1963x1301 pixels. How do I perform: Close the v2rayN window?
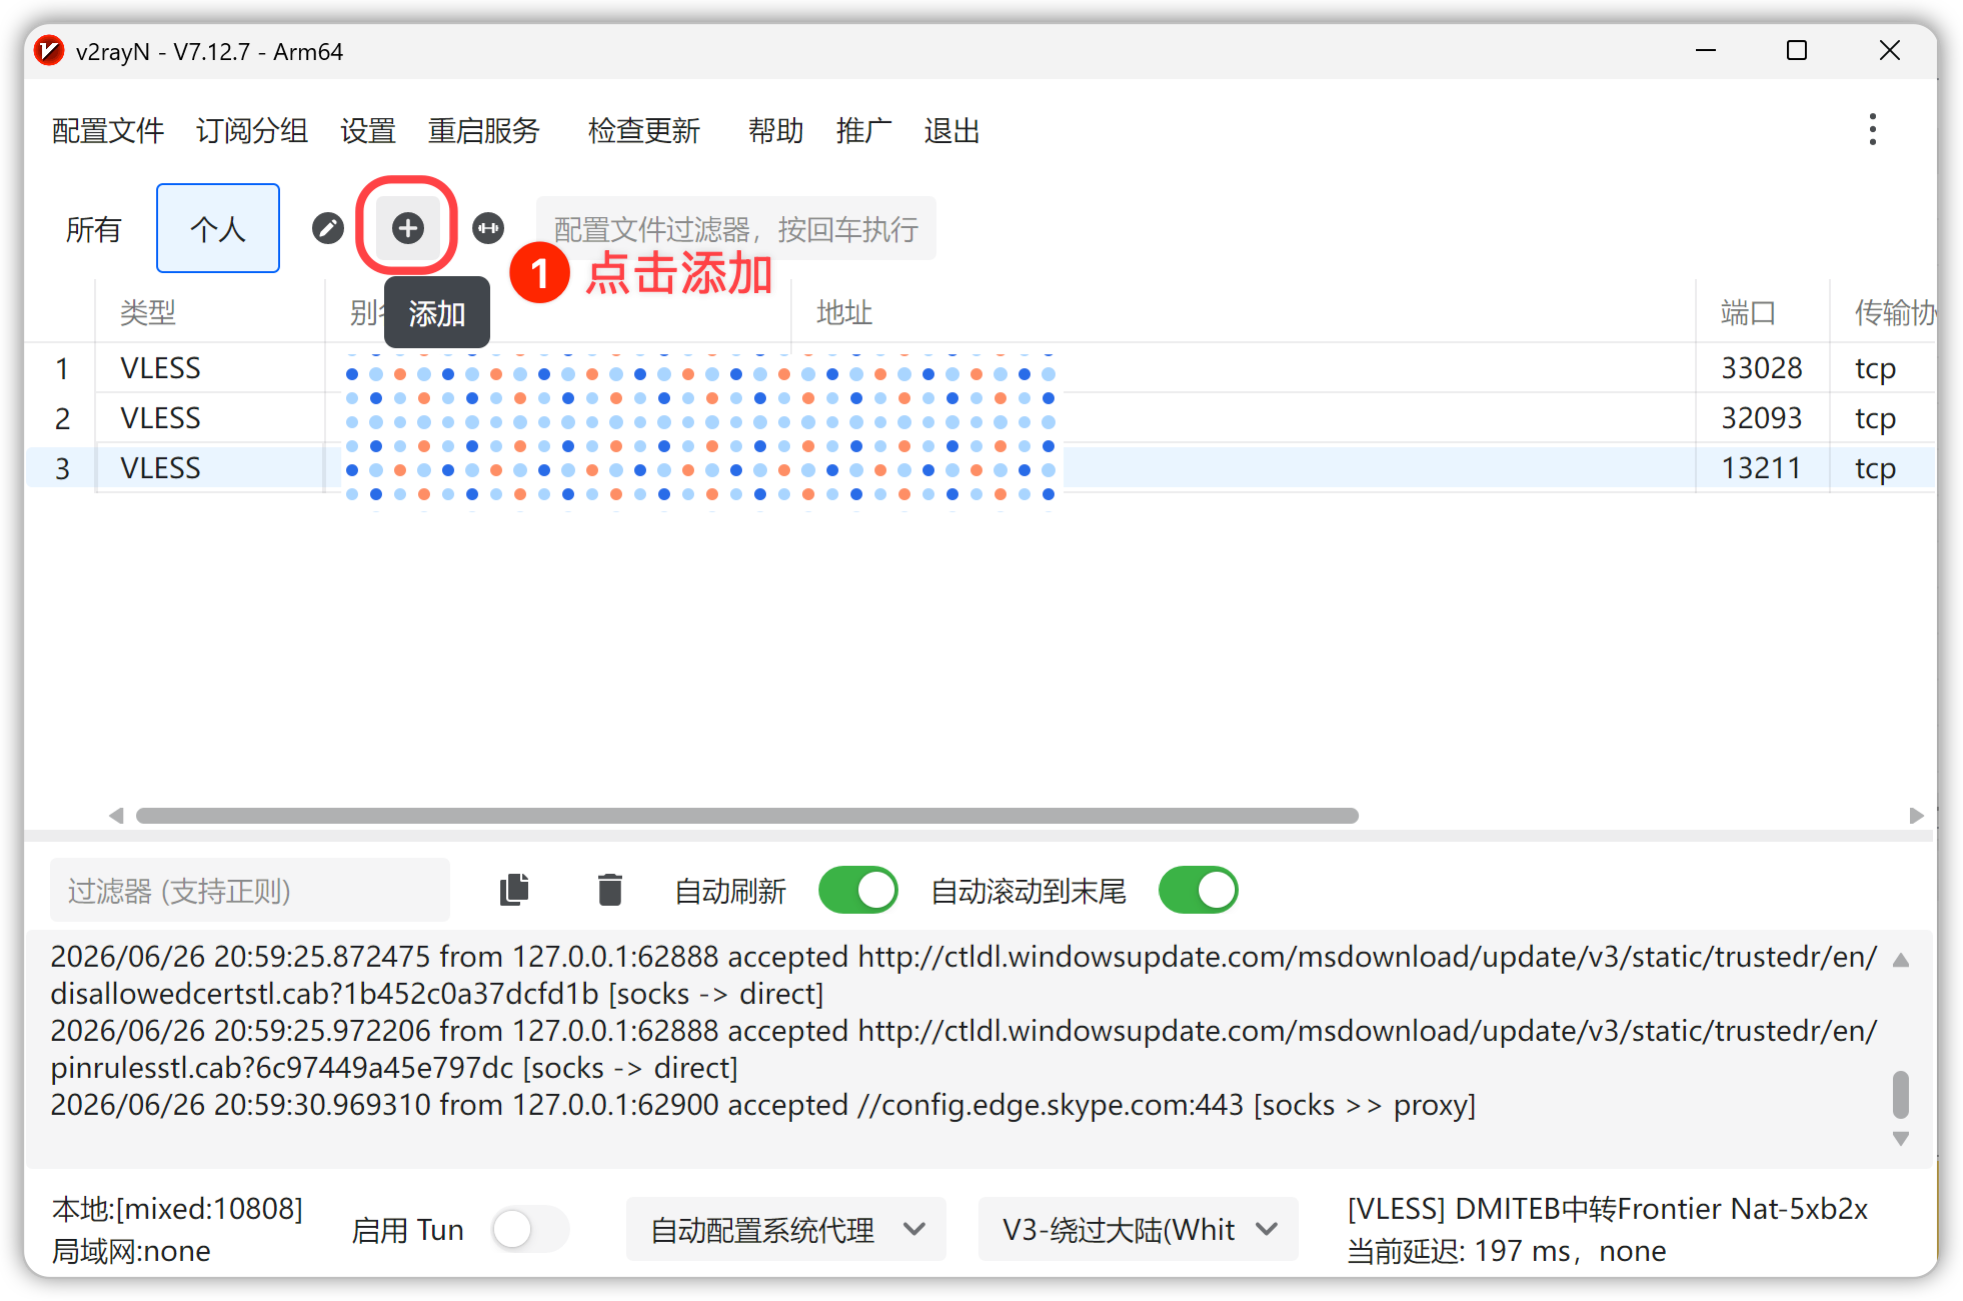tap(1889, 51)
